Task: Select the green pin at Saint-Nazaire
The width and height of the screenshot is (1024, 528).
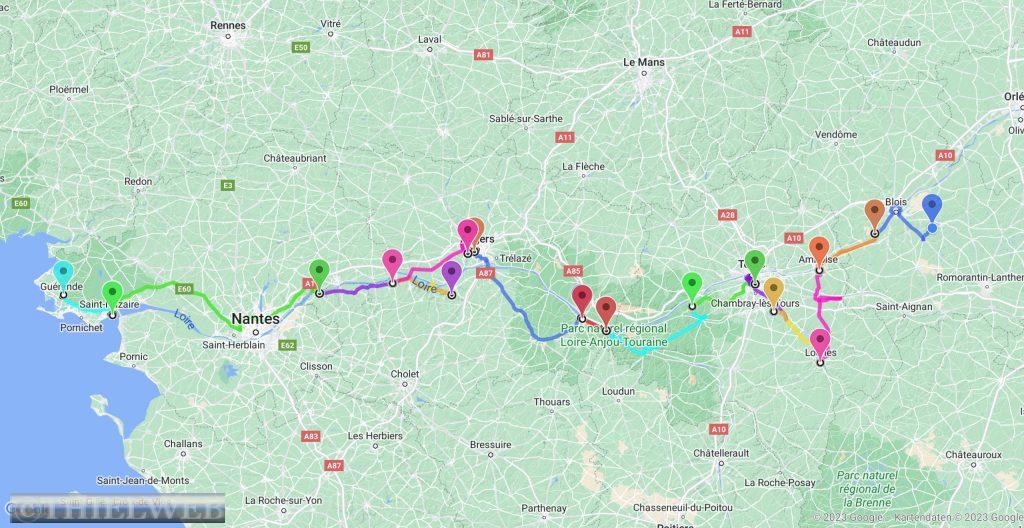Action: 112,295
